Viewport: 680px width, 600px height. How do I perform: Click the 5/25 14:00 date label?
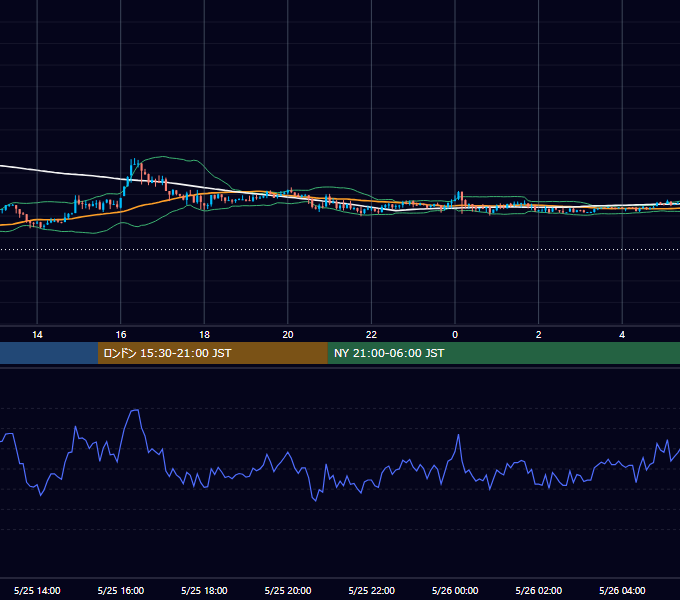37,590
